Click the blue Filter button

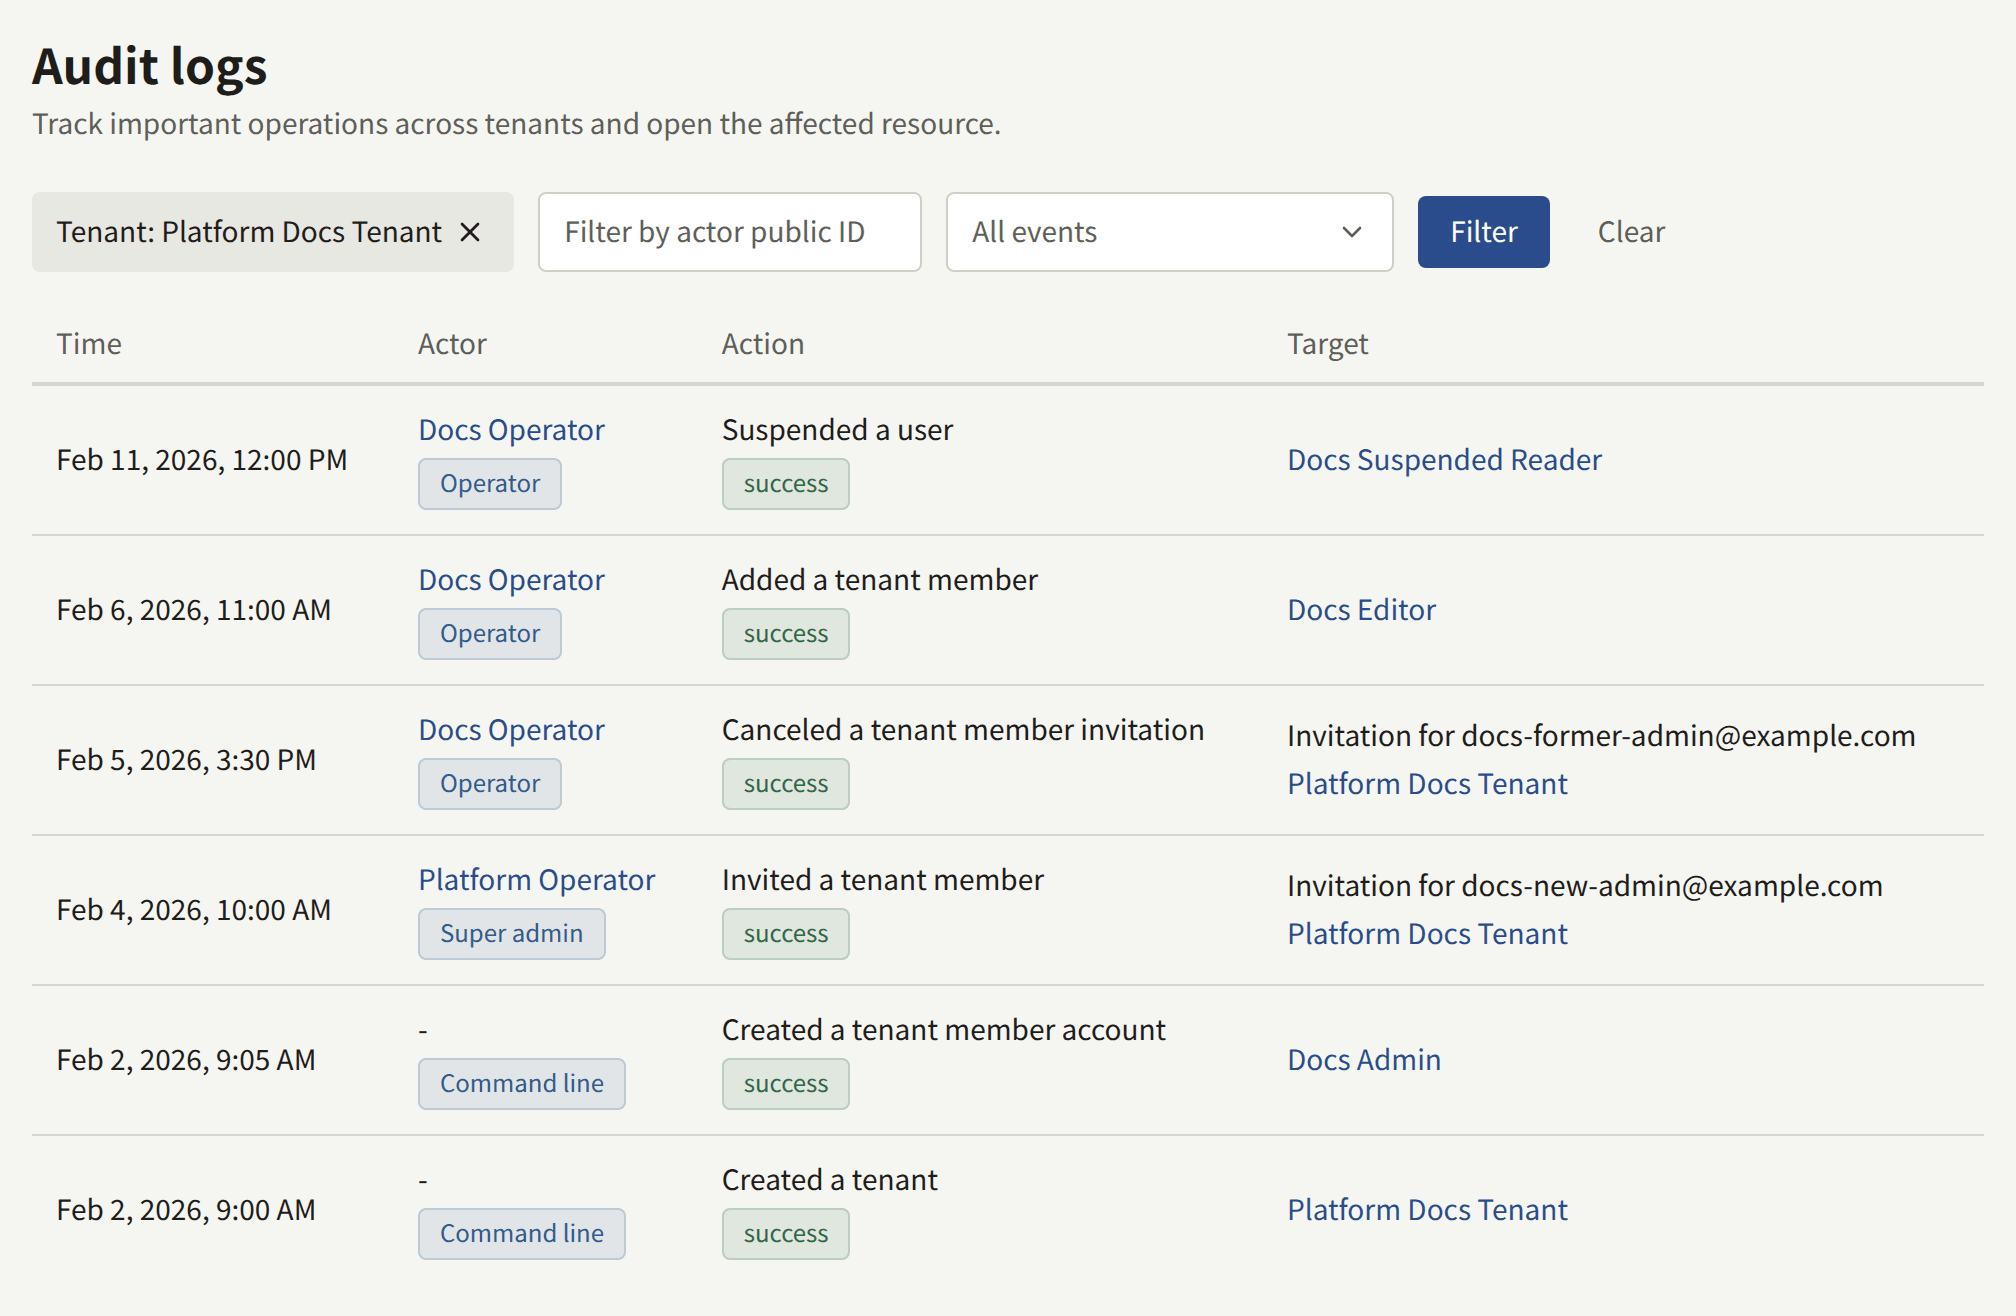pos(1483,232)
